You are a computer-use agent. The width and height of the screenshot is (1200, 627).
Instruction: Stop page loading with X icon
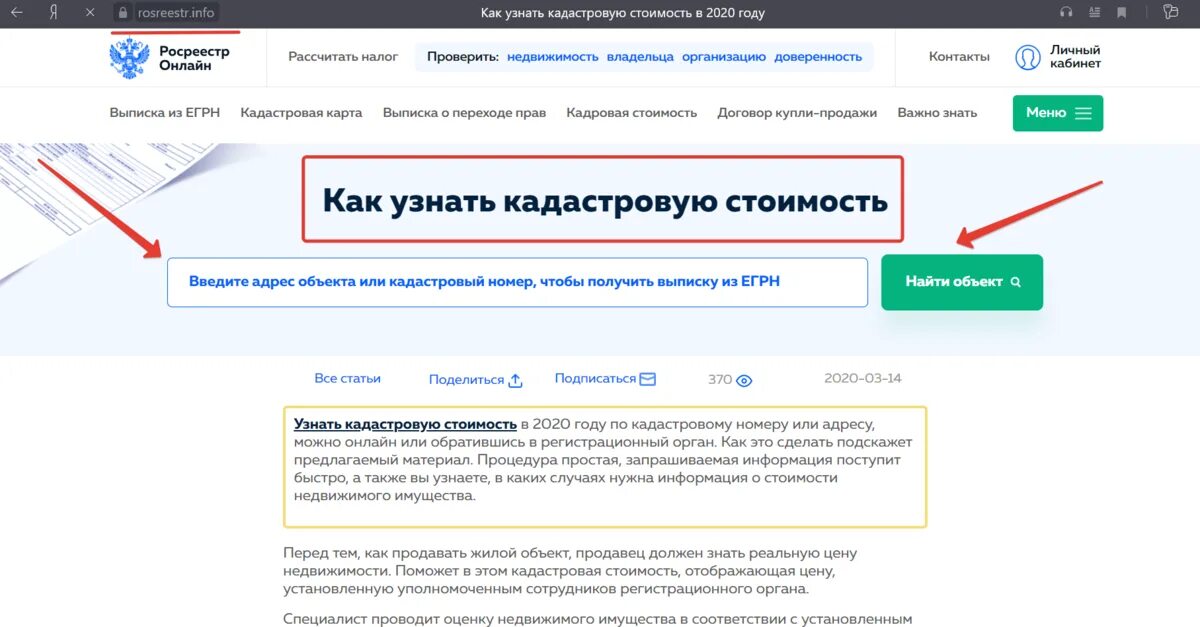tap(90, 13)
